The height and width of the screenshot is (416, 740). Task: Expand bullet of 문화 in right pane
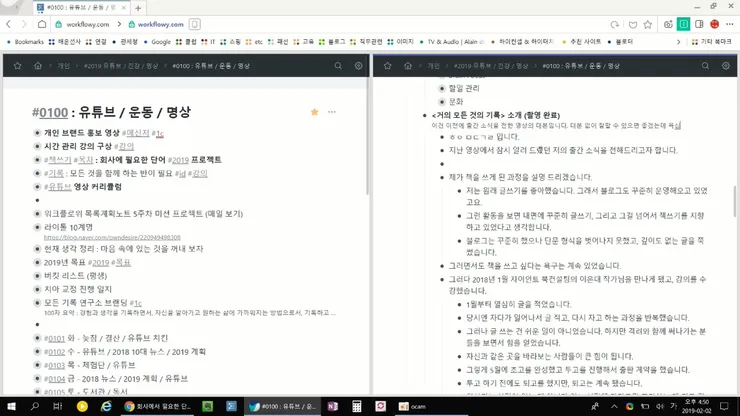tap(442, 102)
